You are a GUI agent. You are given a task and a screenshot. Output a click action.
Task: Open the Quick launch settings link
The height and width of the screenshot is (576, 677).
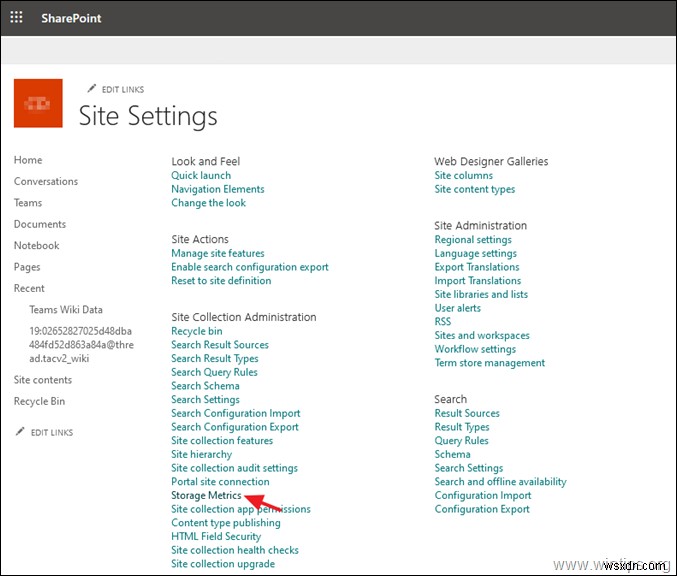201,175
